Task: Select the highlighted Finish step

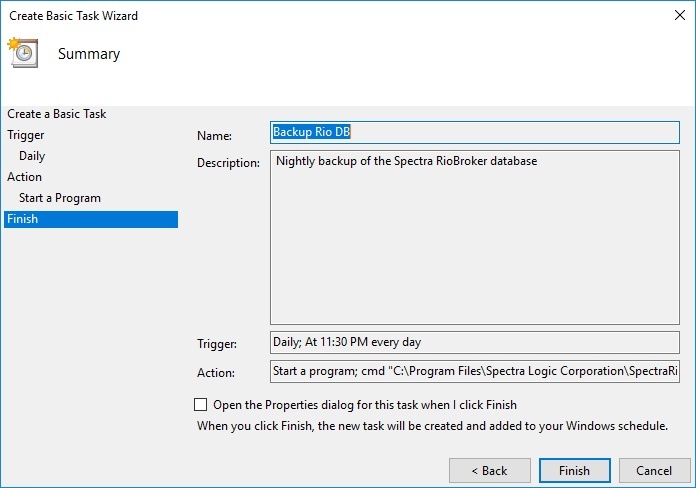Action: click(x=91, y=219)
